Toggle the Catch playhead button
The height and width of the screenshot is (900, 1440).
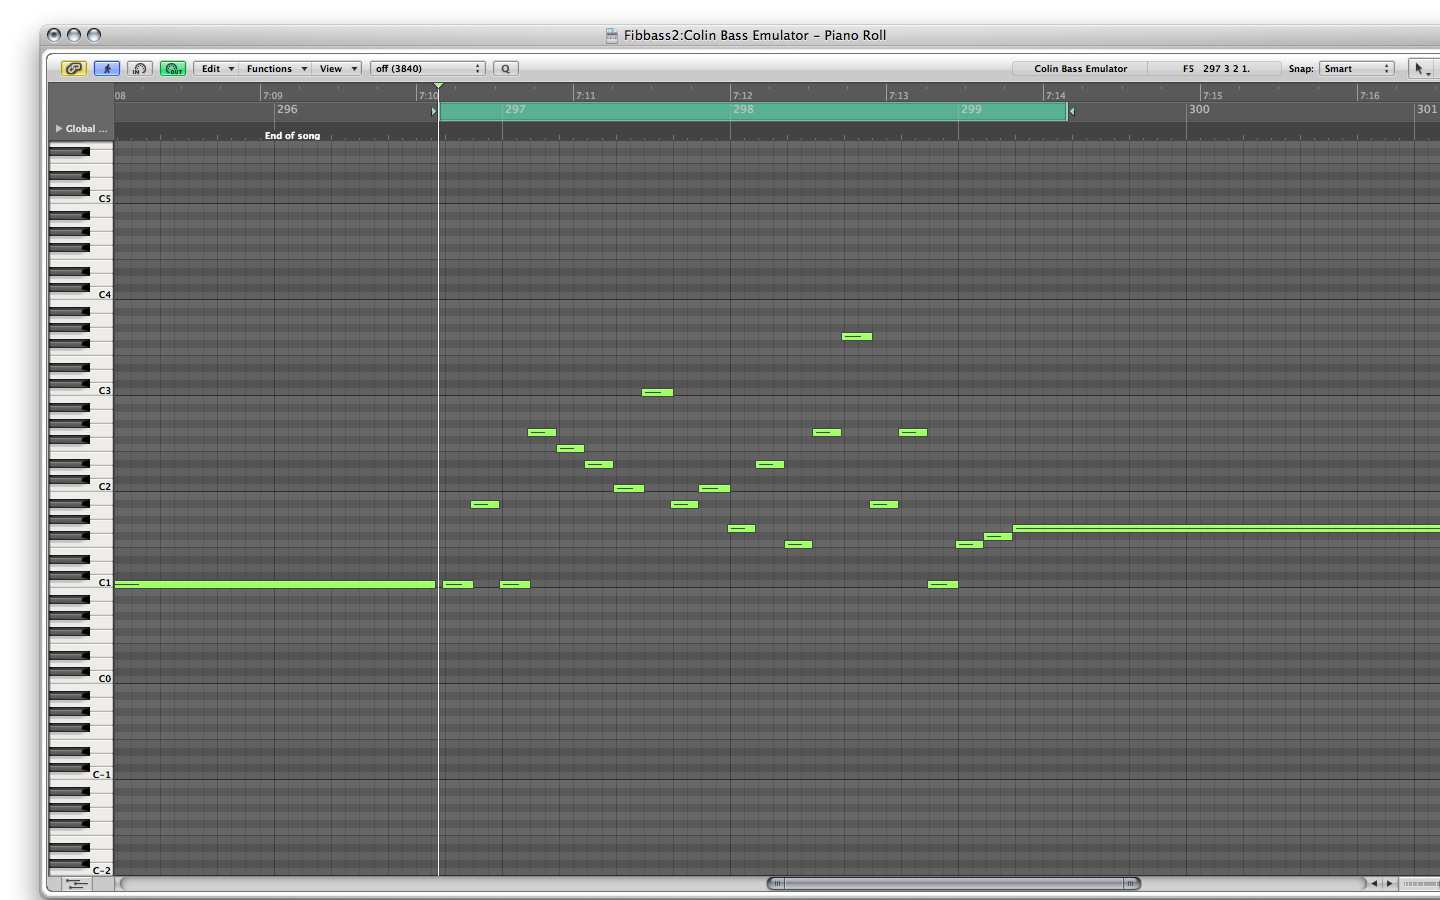(x=107, y=69)
